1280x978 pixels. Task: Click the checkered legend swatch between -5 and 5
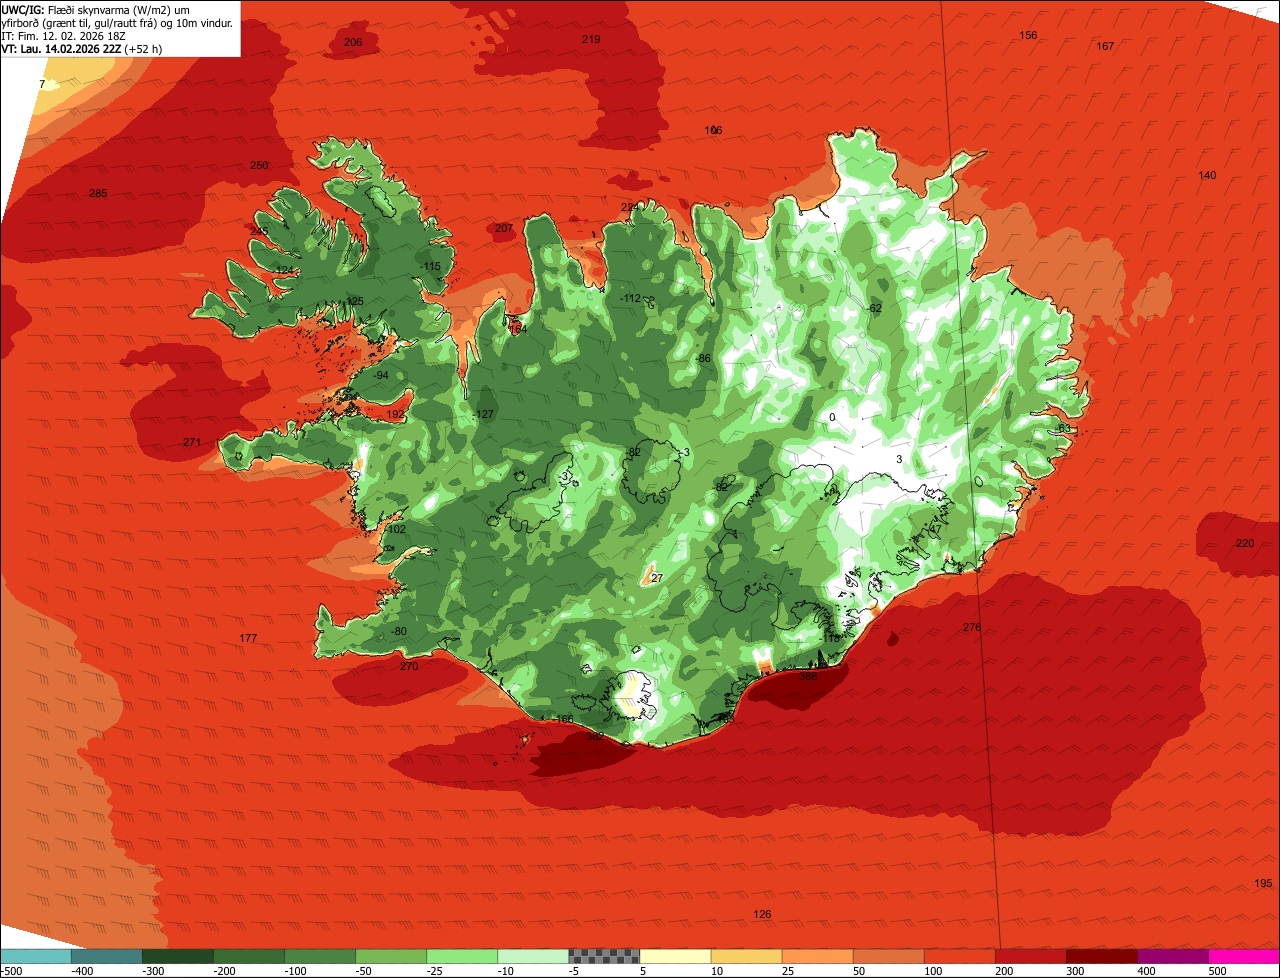[604, 955]
